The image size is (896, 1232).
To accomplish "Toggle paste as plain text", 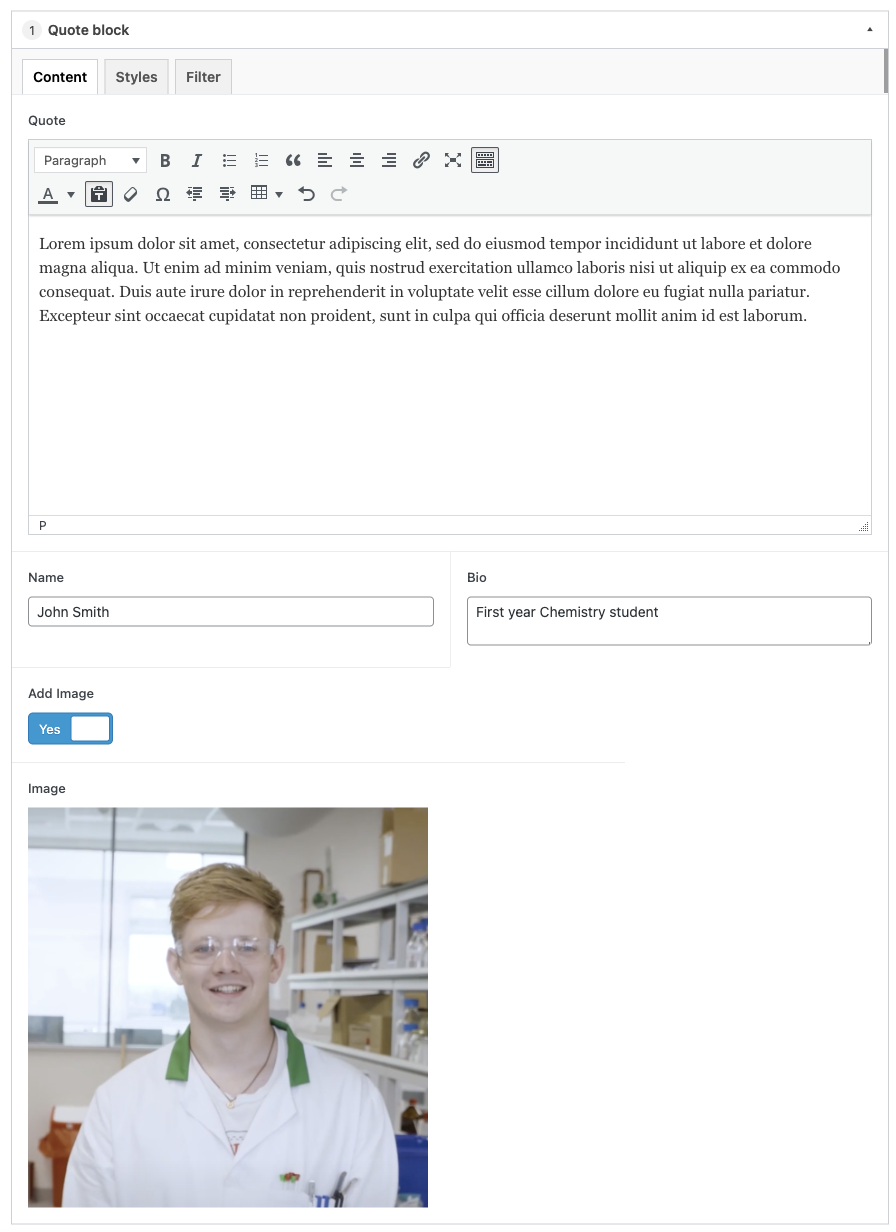I will point(99,194).
